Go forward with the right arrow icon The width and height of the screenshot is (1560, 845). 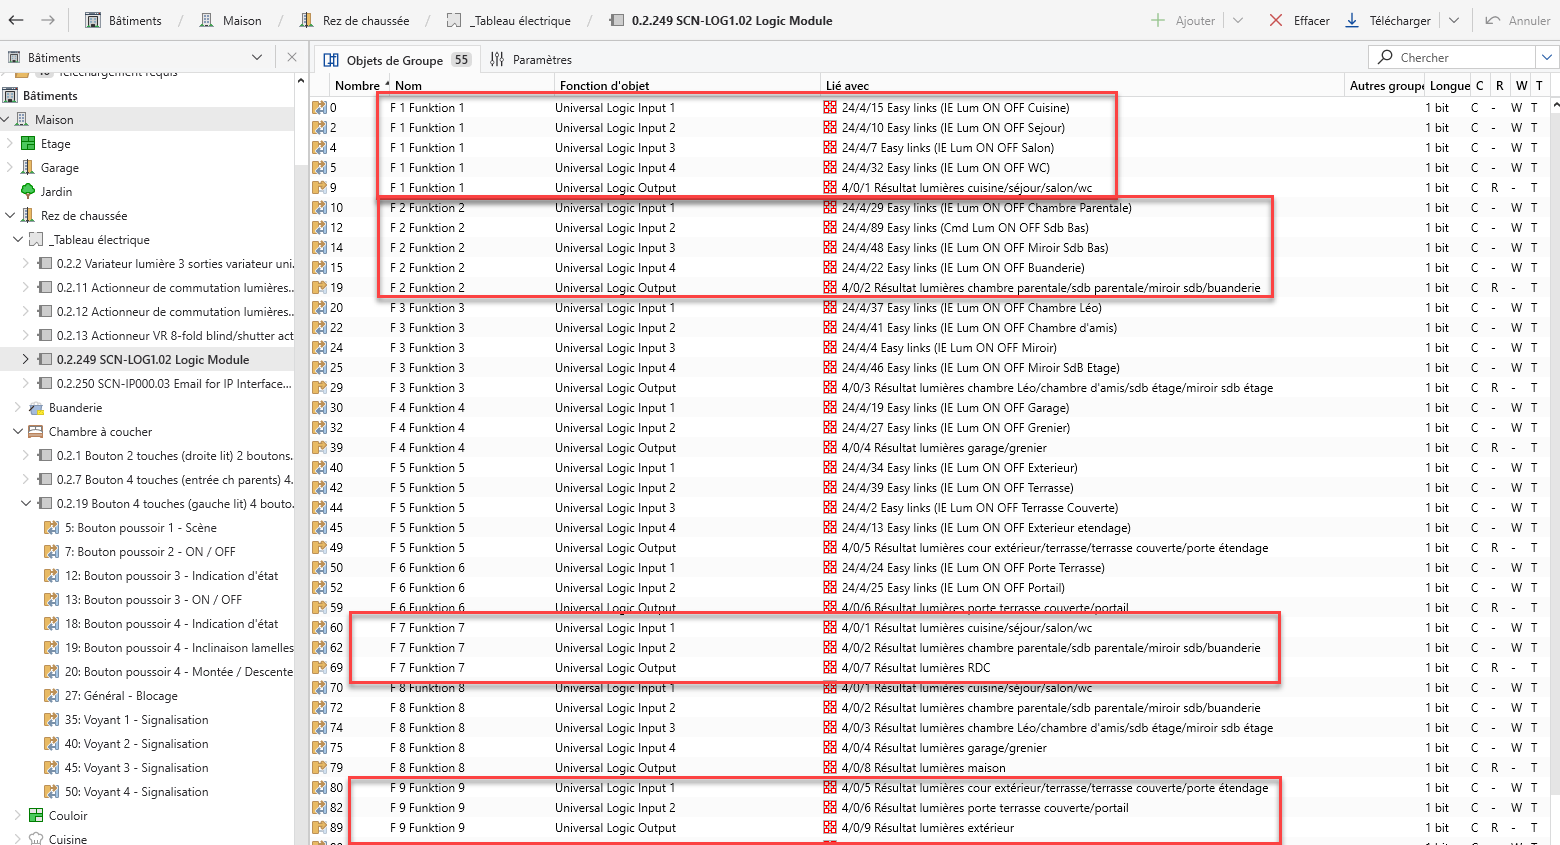[x=48, y=20]
